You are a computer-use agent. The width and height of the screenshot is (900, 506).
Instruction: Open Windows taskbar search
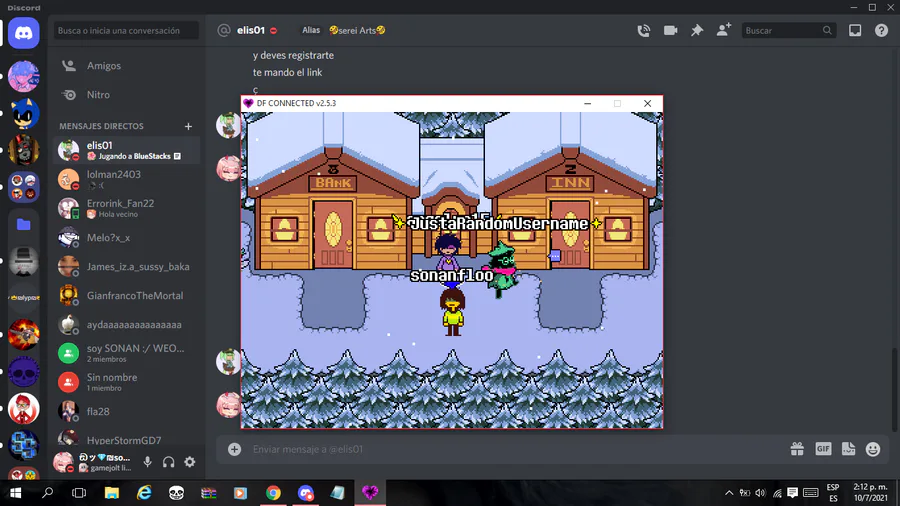point(48,493)
